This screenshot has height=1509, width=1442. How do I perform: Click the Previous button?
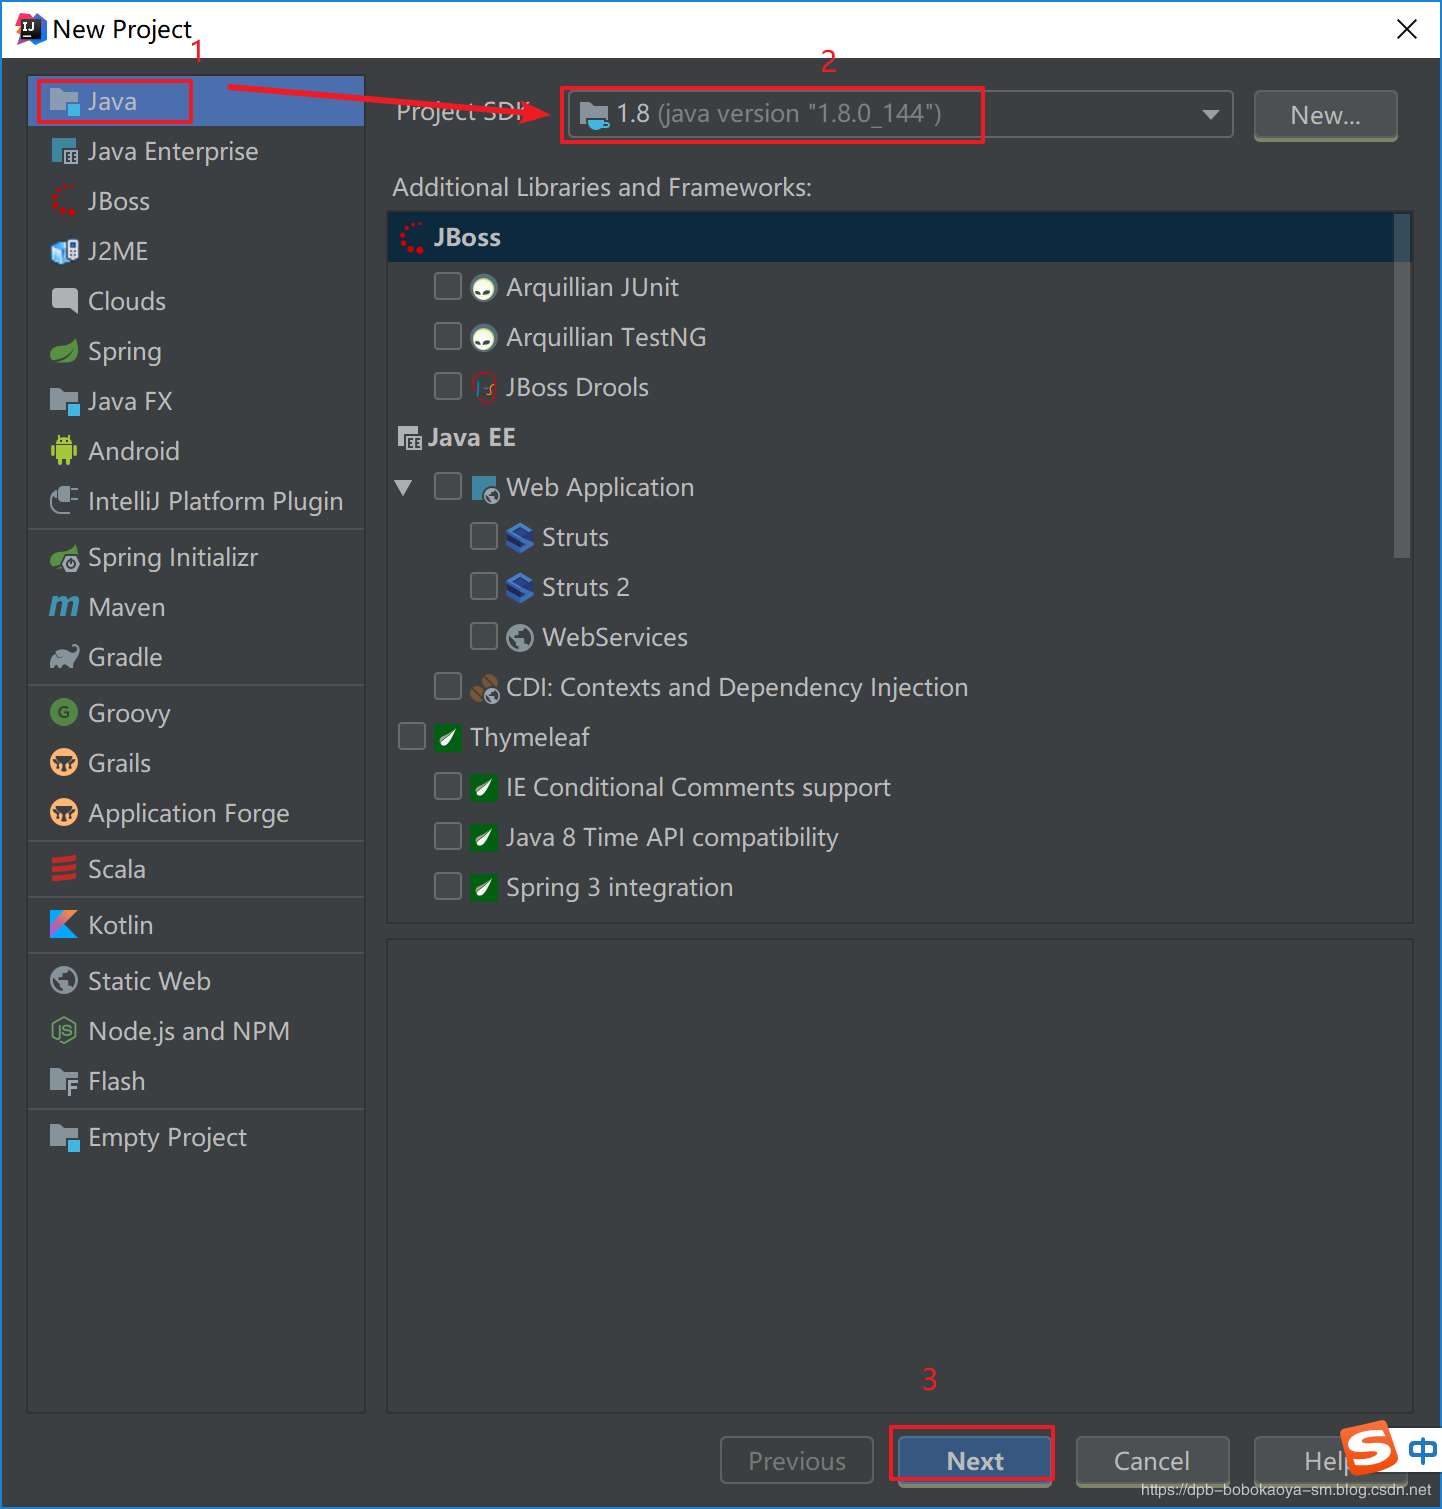[x=797, y=1461]
